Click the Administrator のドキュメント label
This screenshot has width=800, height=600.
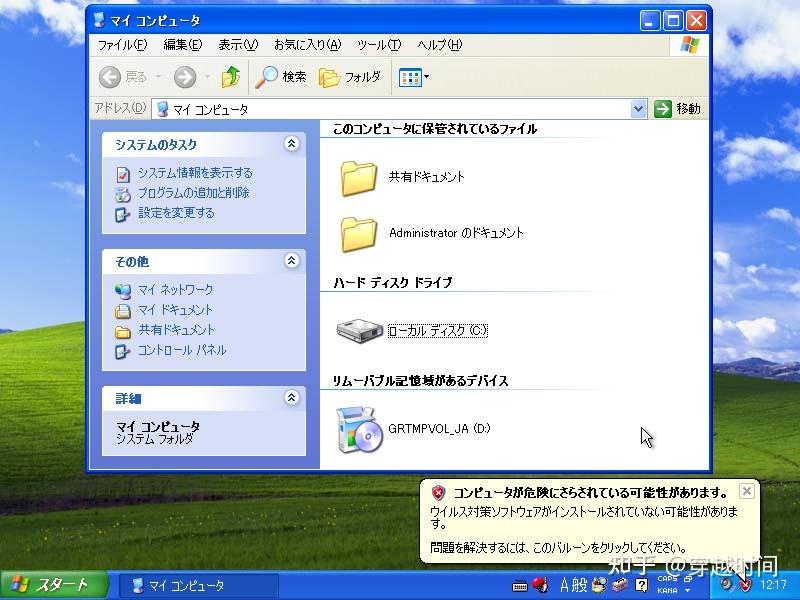point(456,233)
